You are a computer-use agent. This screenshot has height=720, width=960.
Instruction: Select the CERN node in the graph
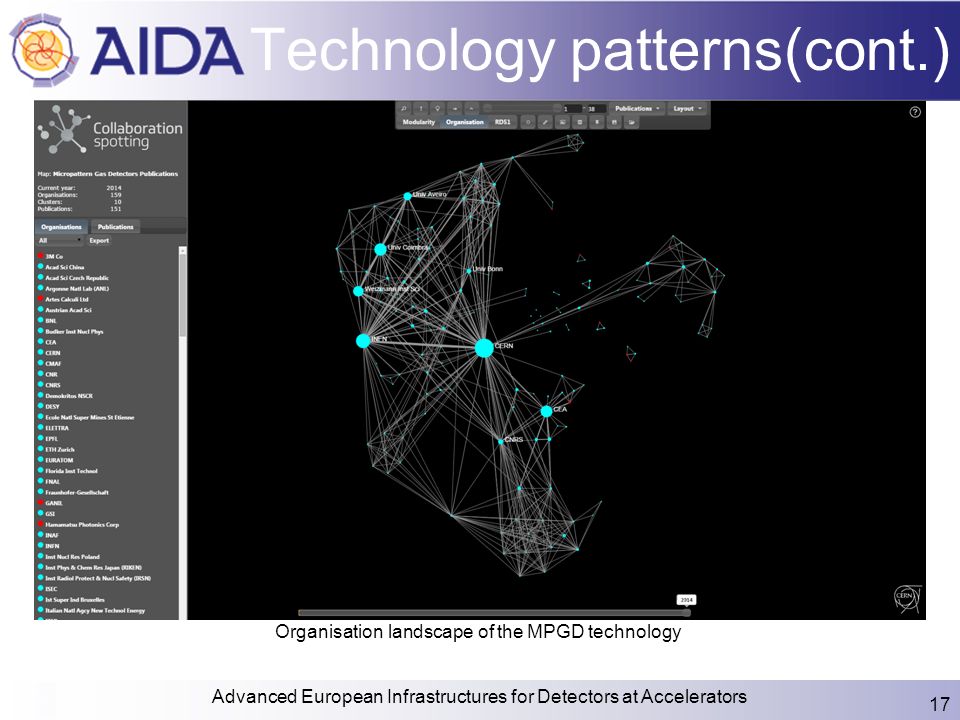coord(484,348)
